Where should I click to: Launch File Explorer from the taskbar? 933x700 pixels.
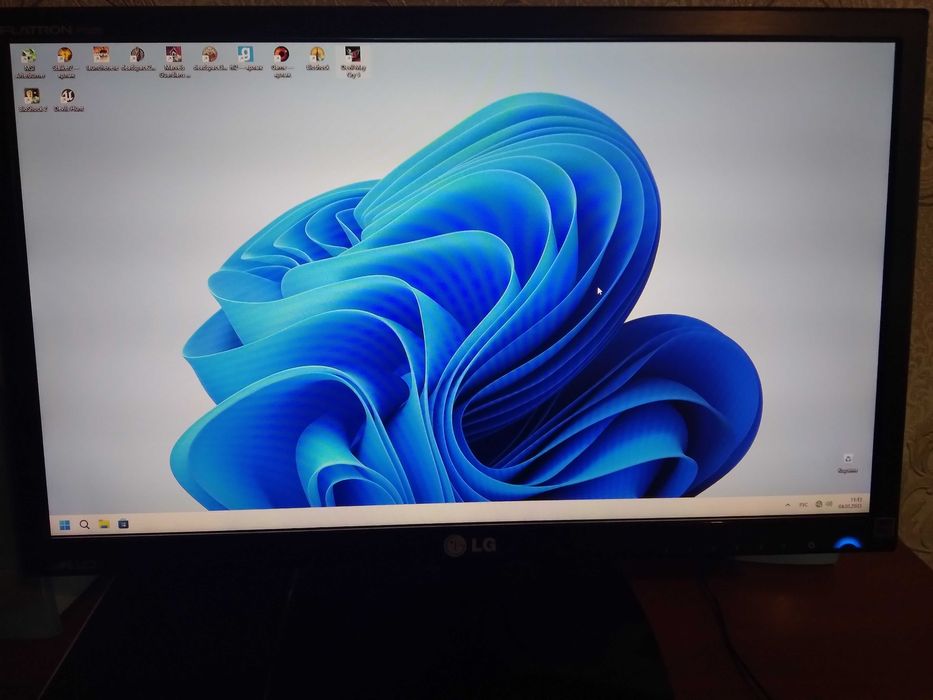(104, 524)
